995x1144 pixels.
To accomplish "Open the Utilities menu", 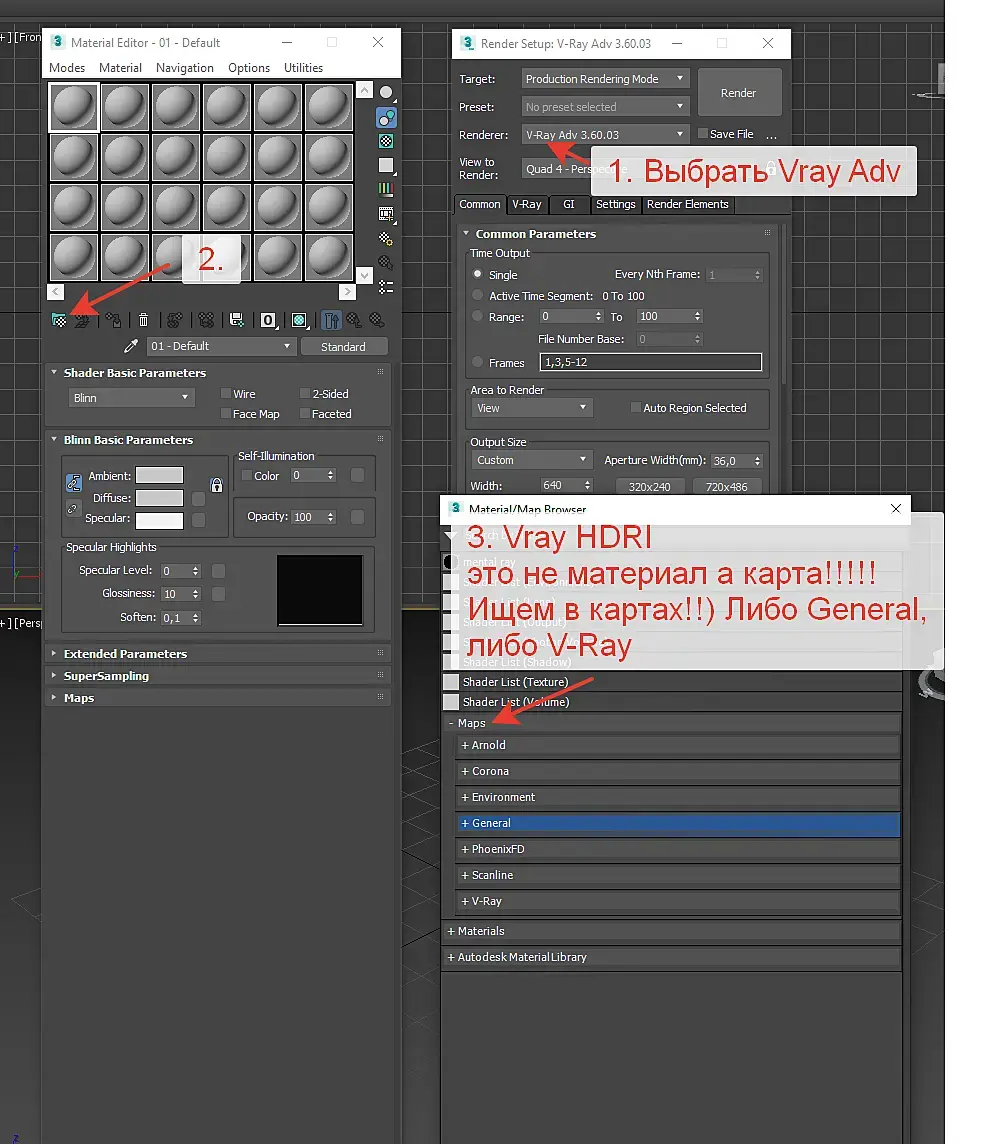I will (x=303, y=68).
